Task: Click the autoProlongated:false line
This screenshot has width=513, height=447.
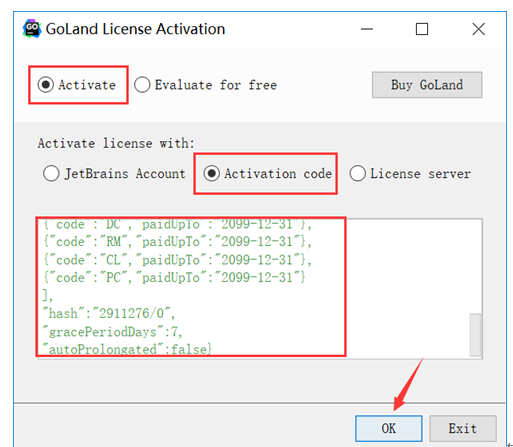Action: pyautogui.click(x=127, y=349)
